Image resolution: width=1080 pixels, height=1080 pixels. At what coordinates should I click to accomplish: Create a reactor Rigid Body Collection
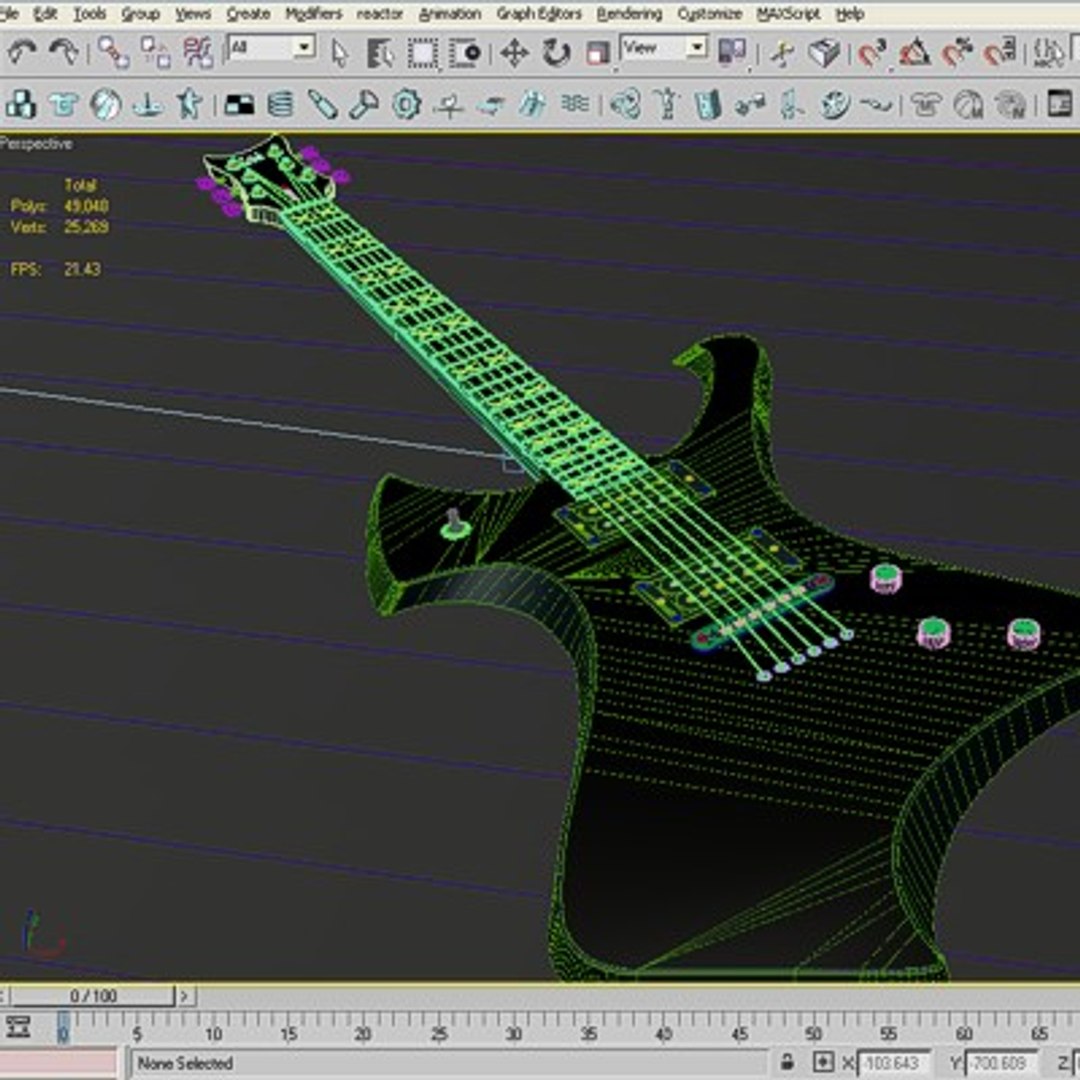pyautogui.click(x=21, y=105)
